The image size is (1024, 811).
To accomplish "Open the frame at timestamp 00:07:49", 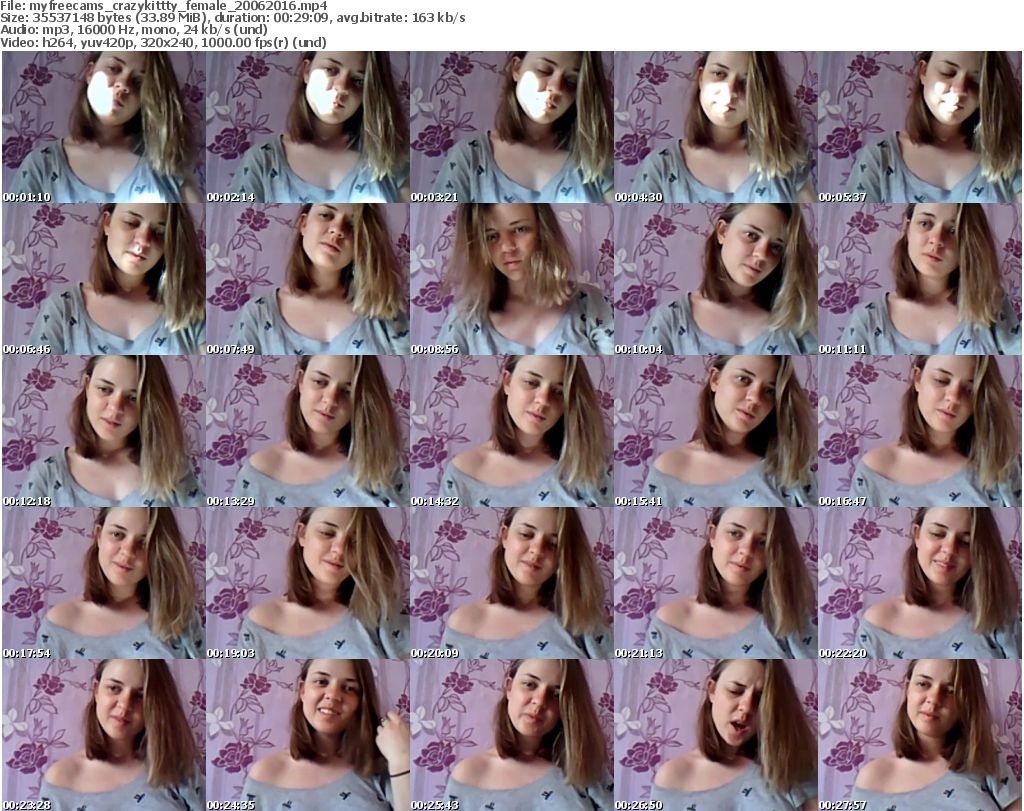I will tap(308, 279).
